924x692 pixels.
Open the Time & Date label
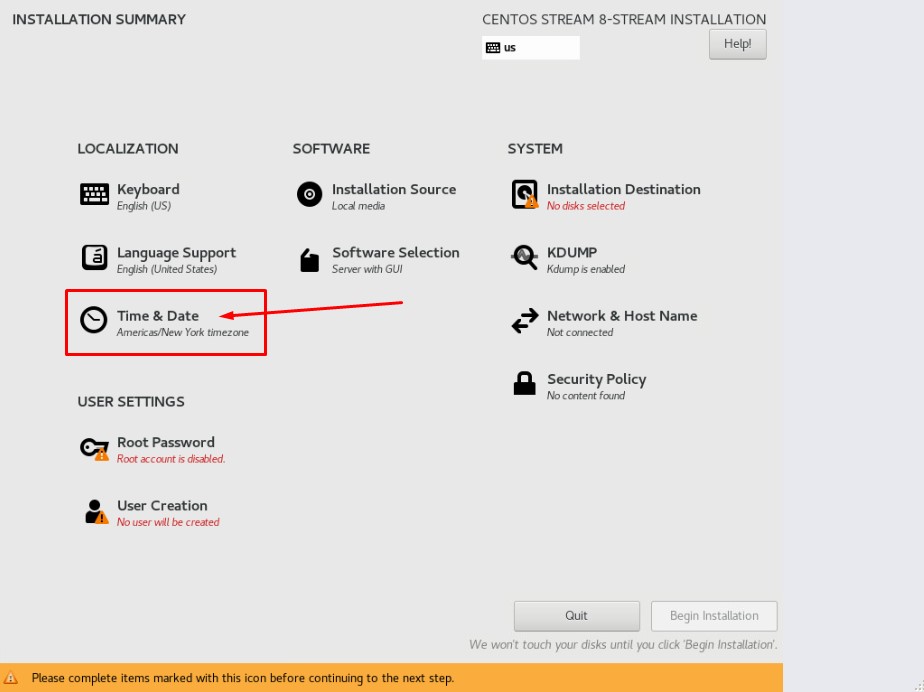pos(158,316)
